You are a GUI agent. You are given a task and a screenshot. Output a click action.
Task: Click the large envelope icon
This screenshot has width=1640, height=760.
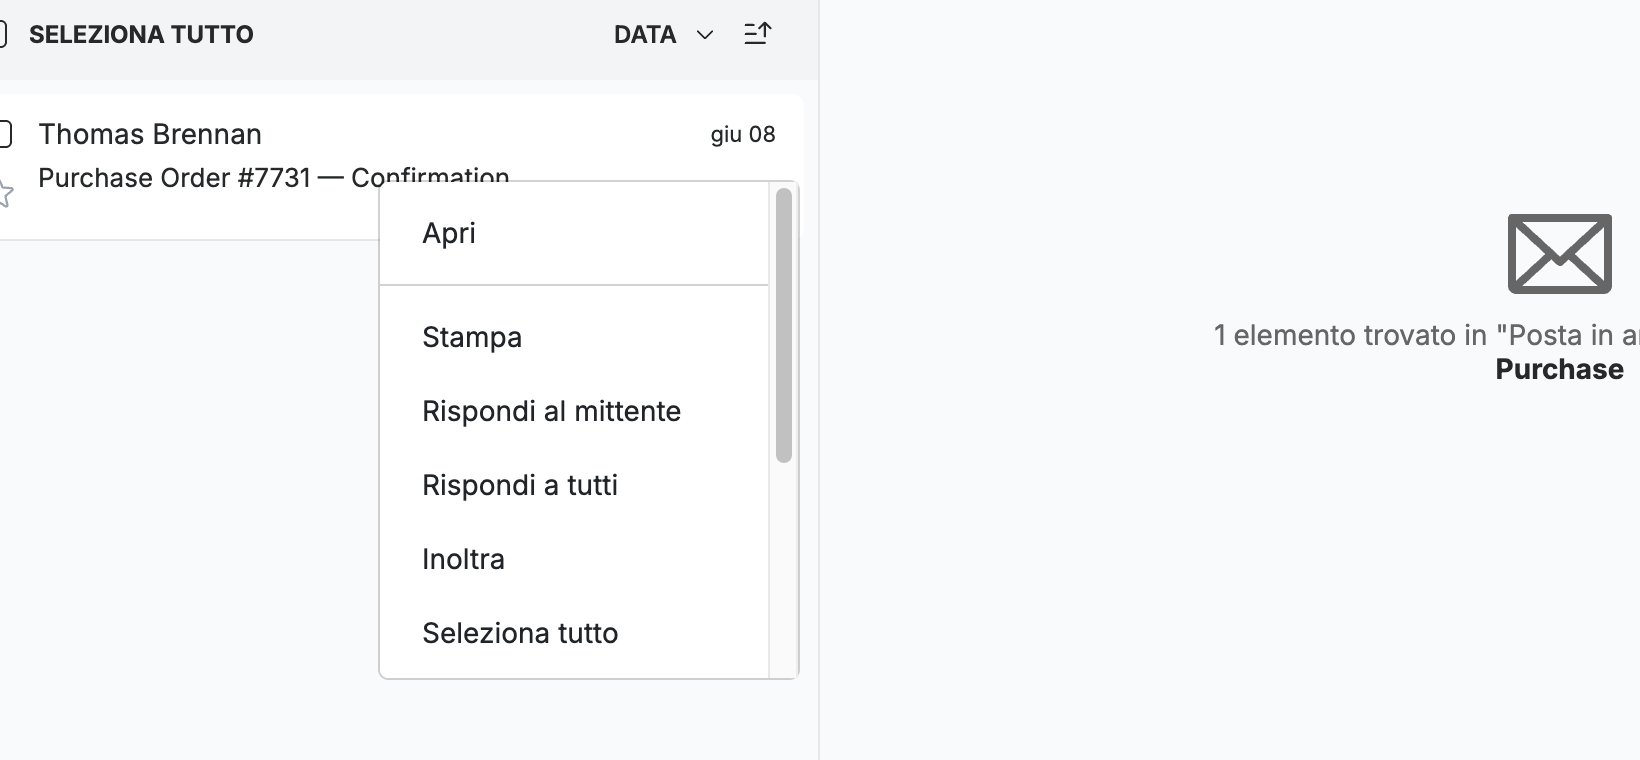coord(1559,253)
